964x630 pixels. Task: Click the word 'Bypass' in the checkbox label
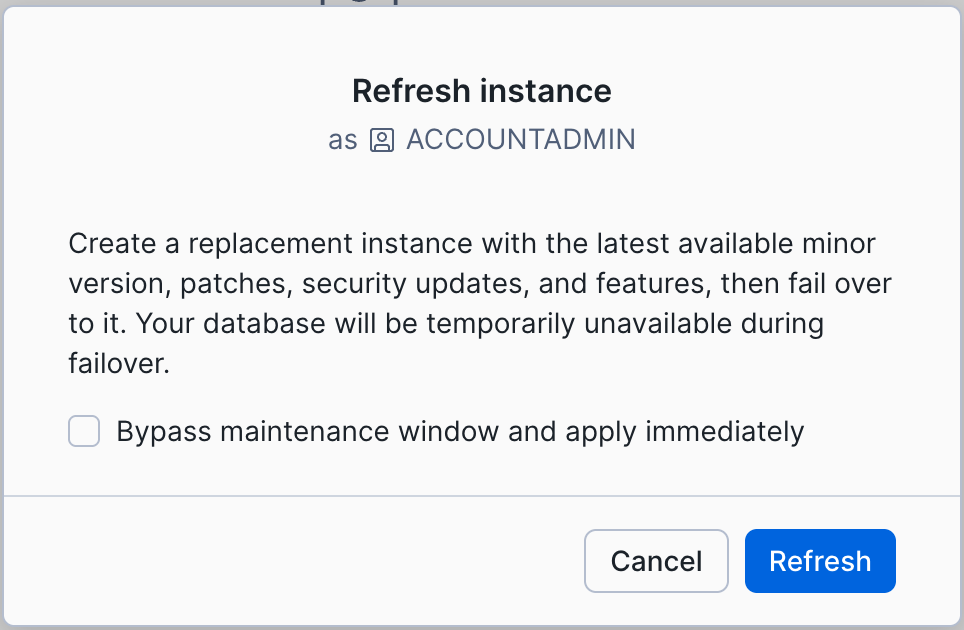pos(164,432)
